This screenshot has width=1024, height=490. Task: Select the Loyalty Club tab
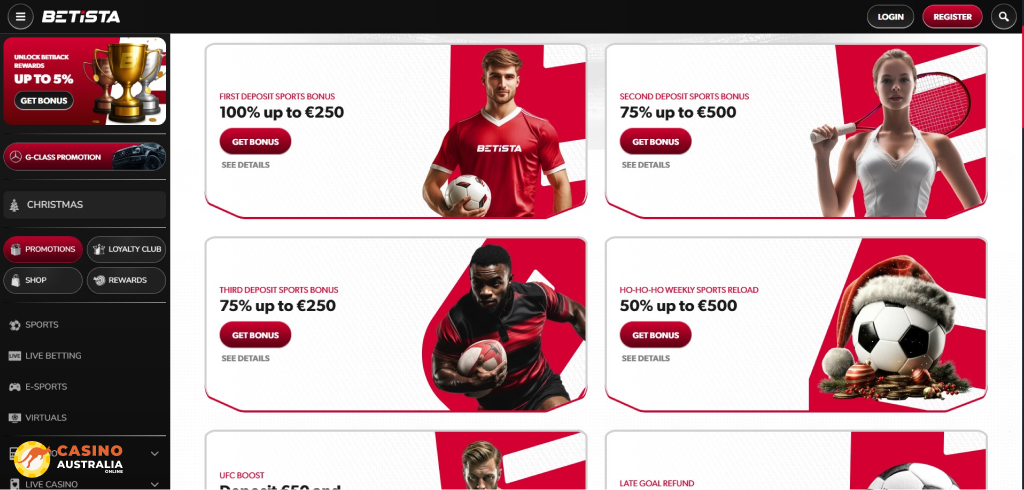click(x=127, y=249)
